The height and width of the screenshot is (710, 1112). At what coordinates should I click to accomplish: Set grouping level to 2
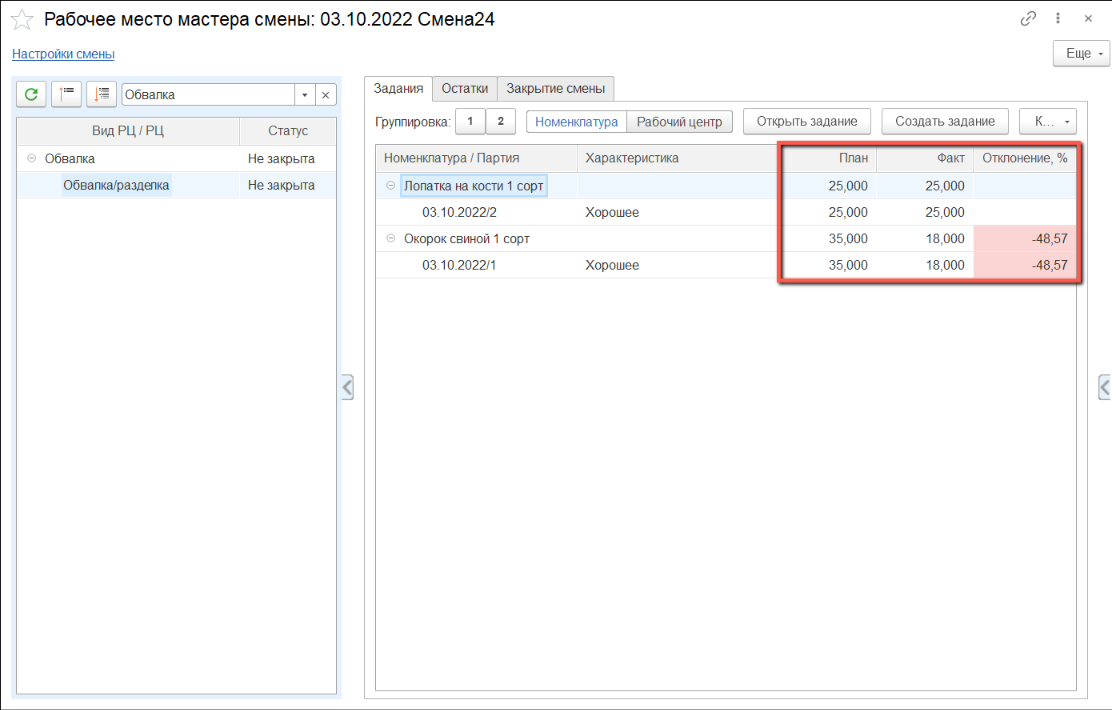pos(500,121)
